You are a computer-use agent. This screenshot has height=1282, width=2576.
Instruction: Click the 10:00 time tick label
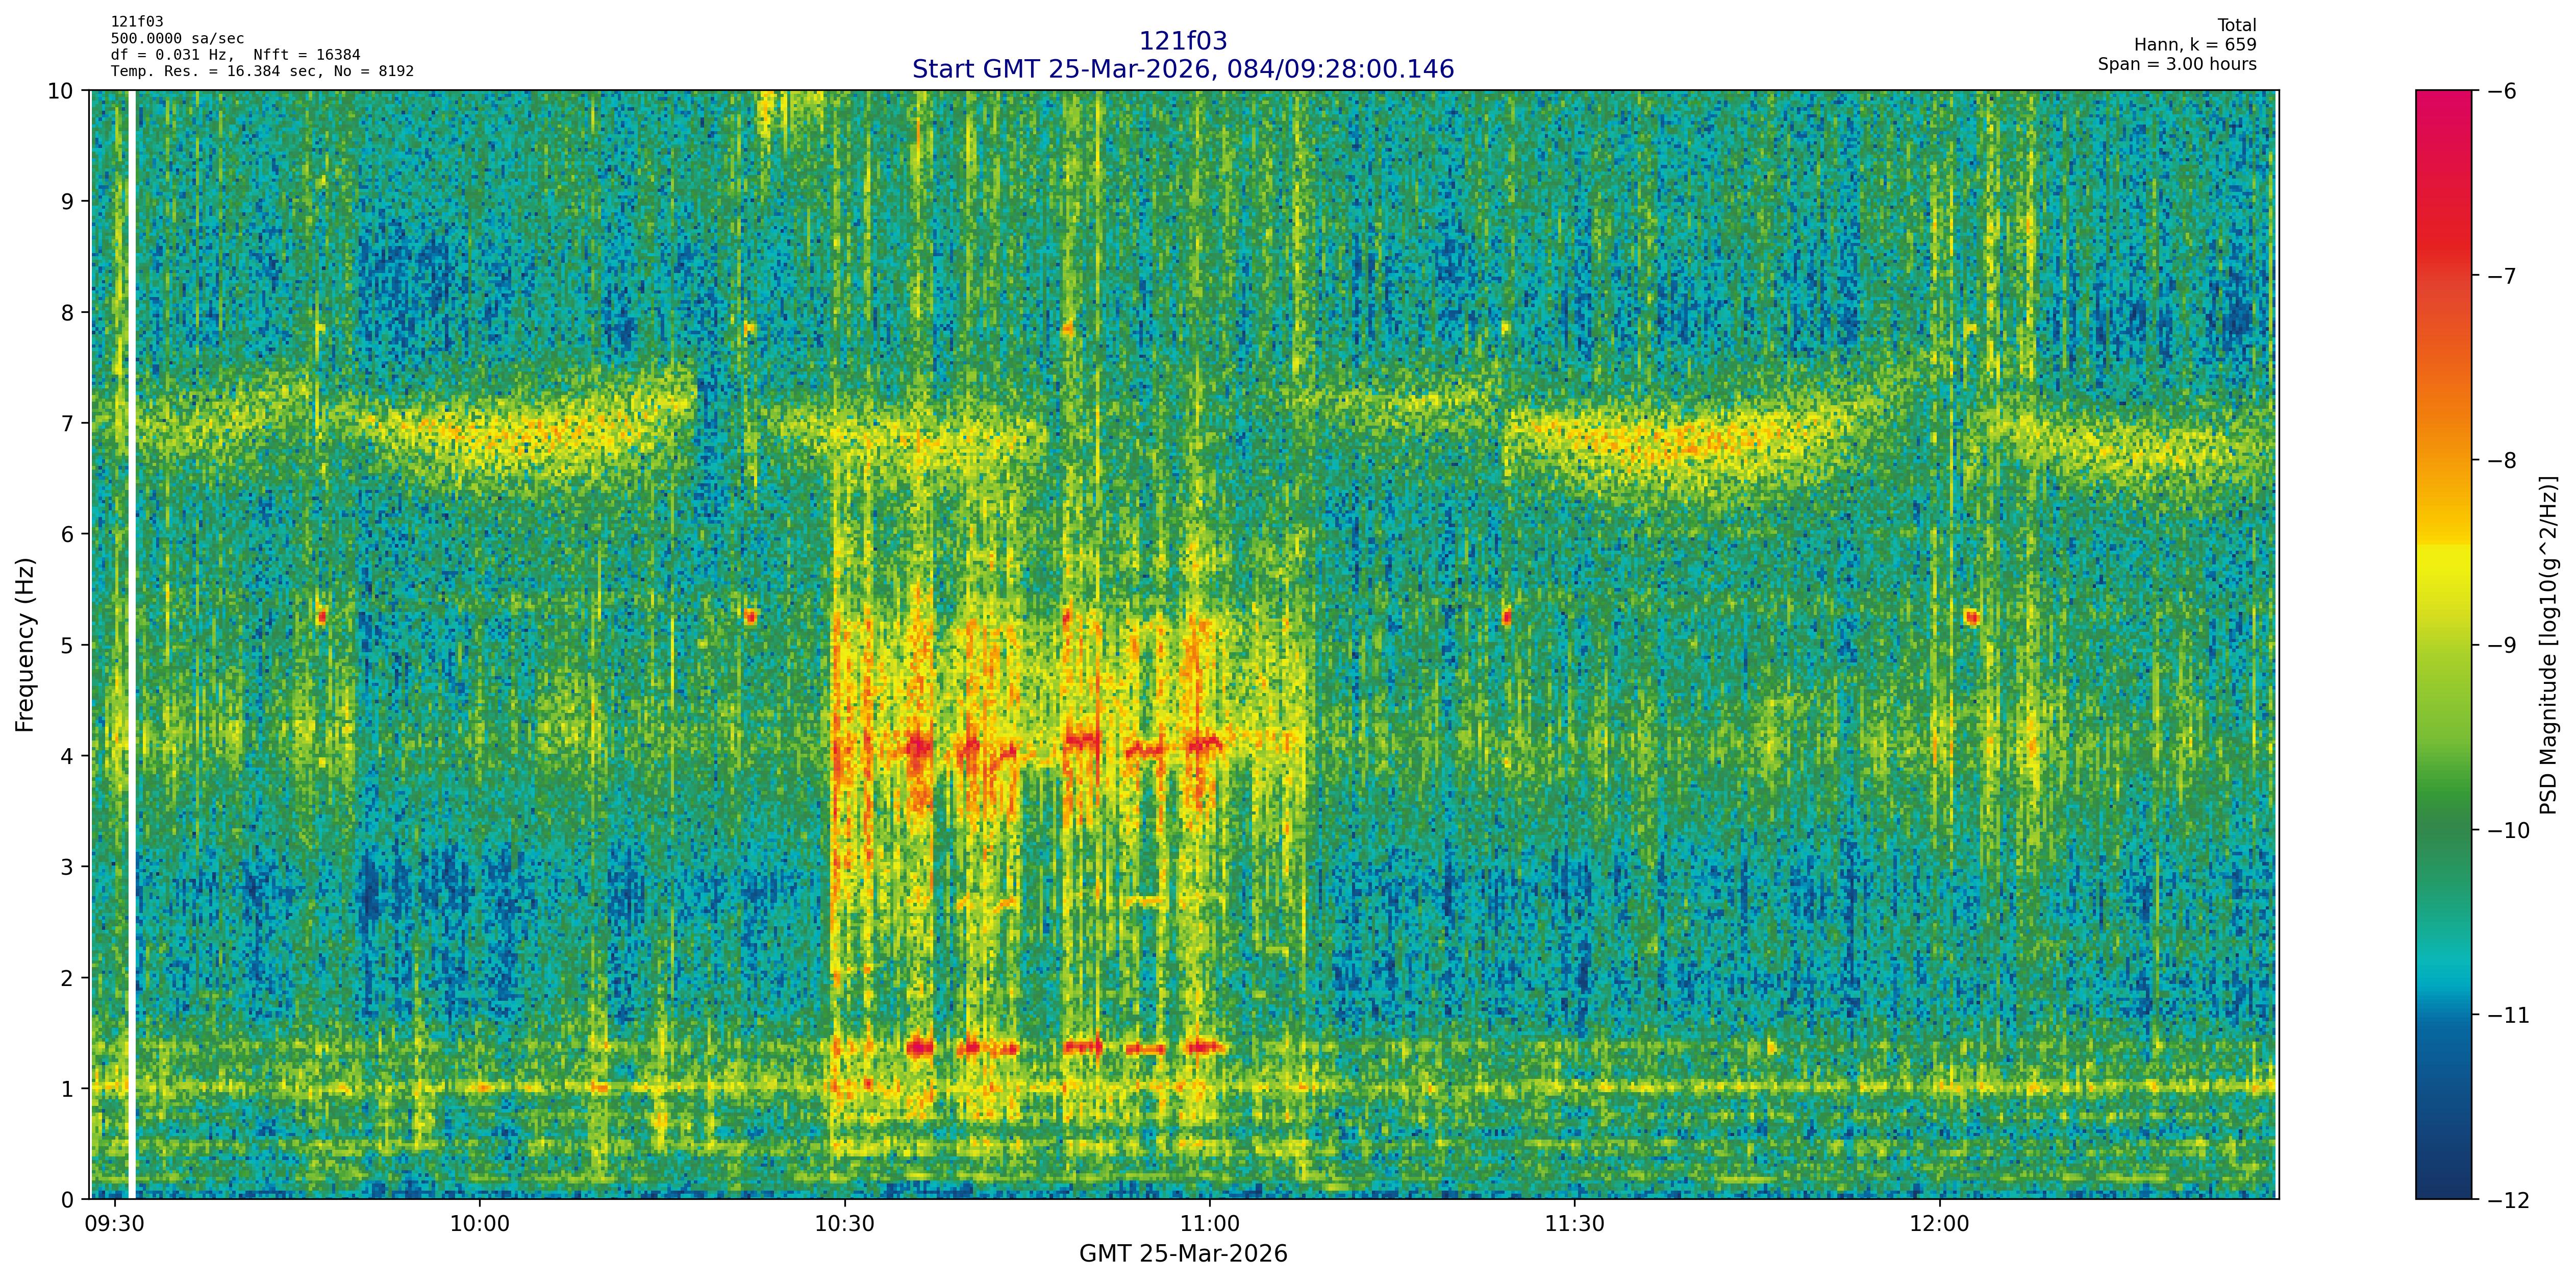[479, 1225]
